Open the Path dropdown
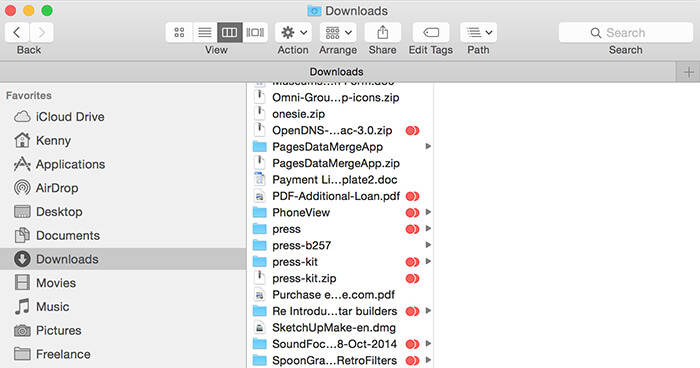 (x=479, y=33)
